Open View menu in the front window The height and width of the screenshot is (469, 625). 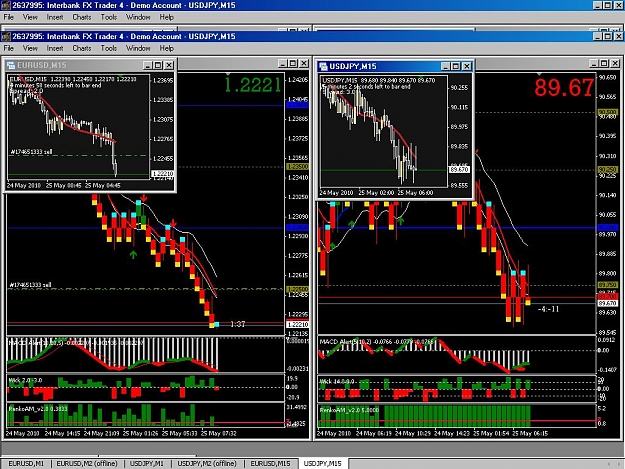[x=30, y=48]
